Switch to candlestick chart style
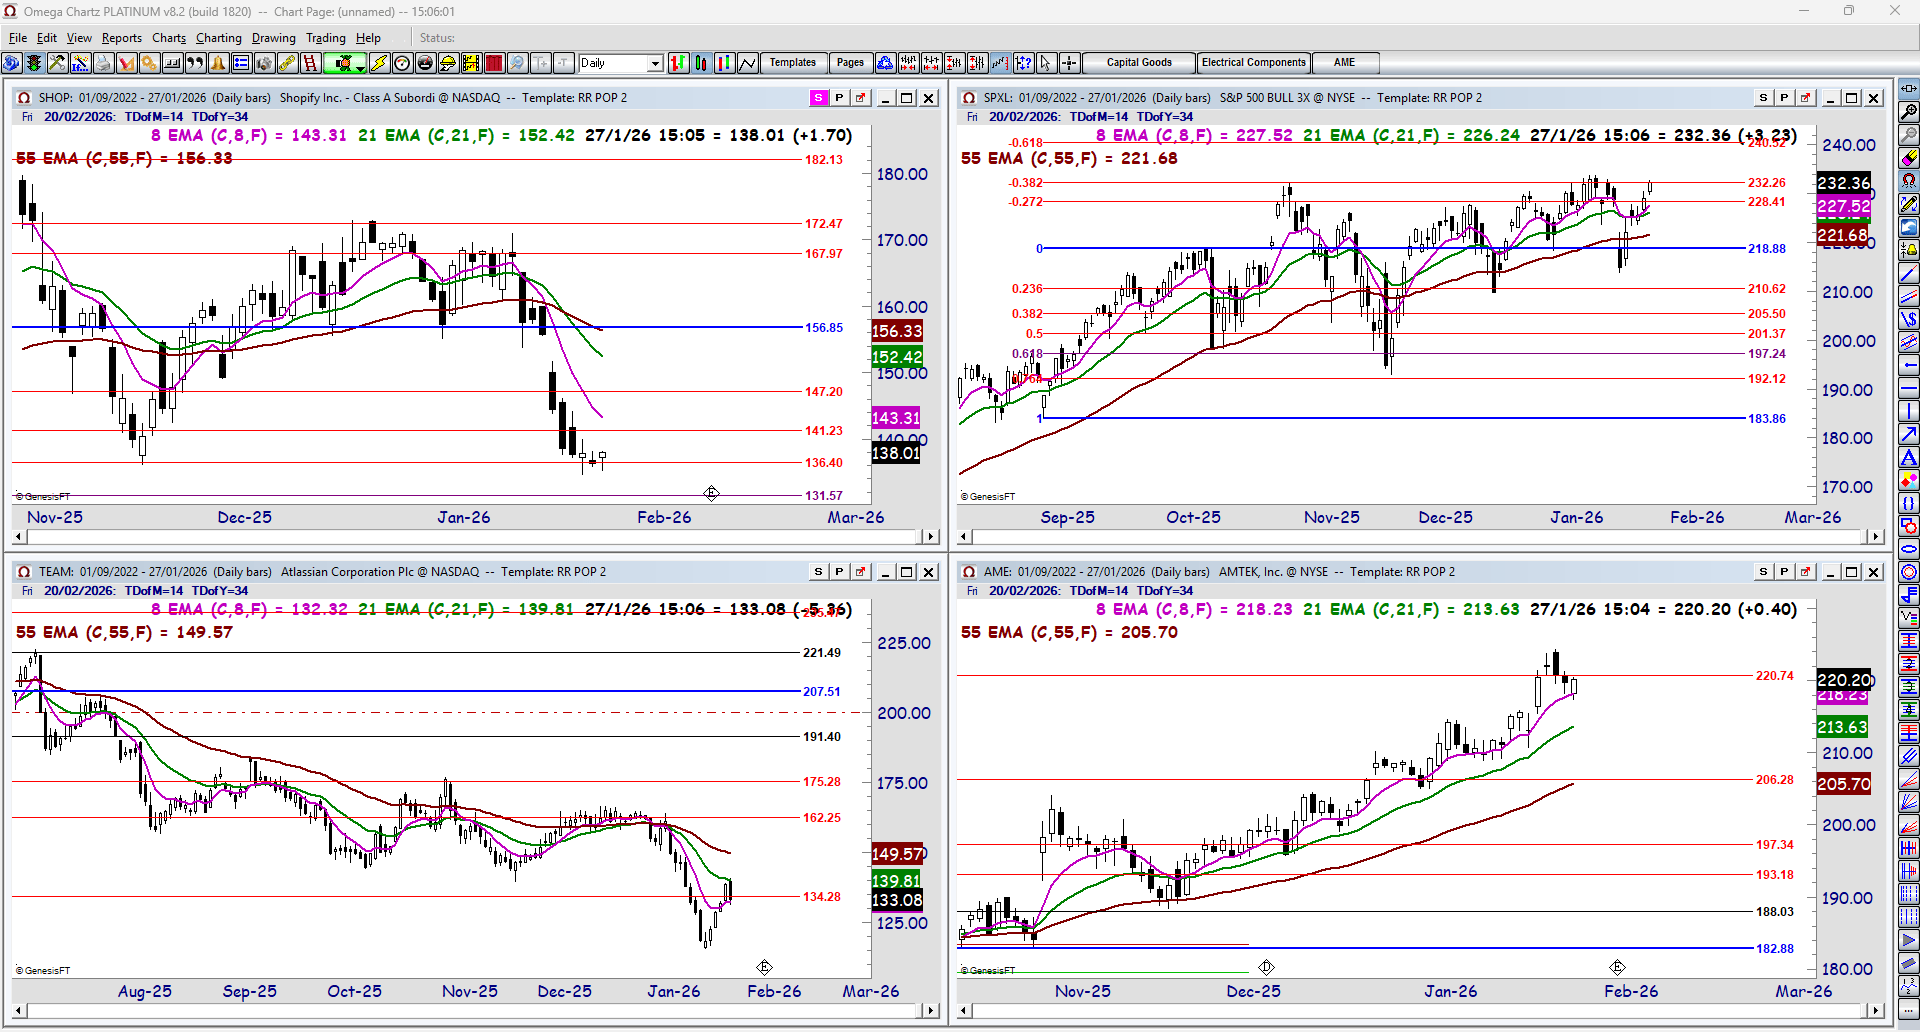 tap(702, 63)
